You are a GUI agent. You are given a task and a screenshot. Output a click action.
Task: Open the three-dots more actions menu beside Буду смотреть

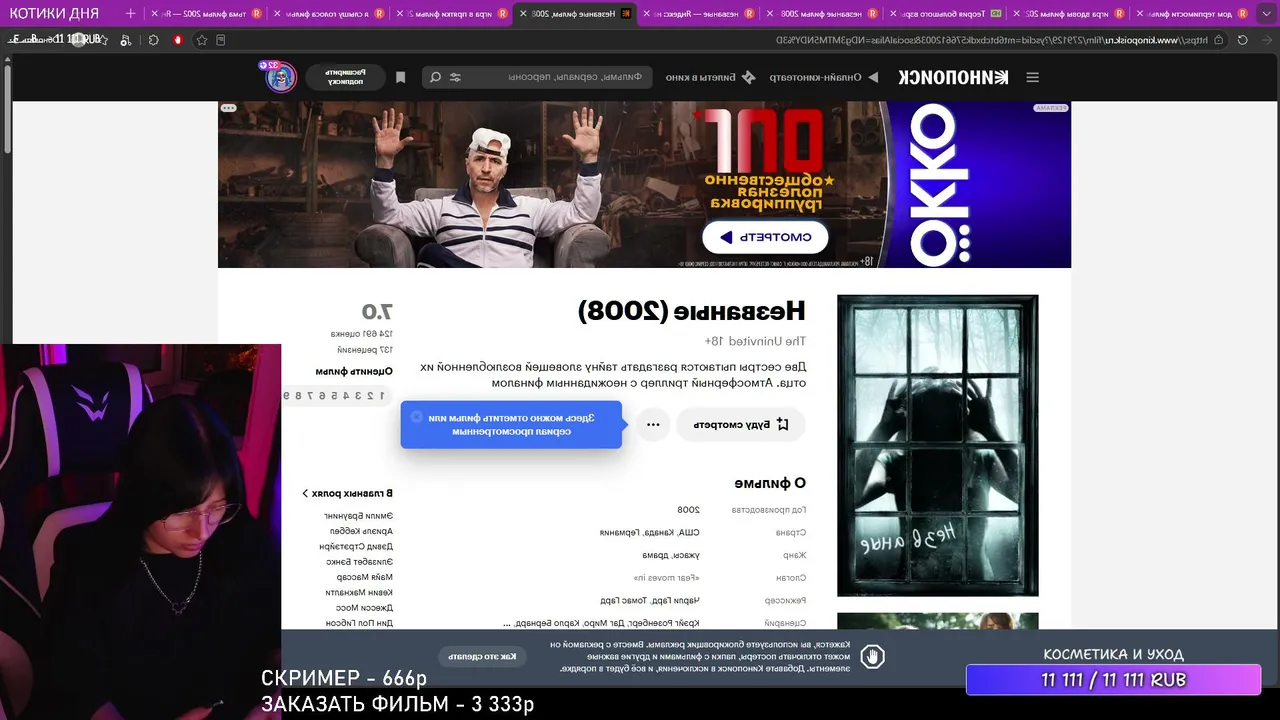pos(653,425)
